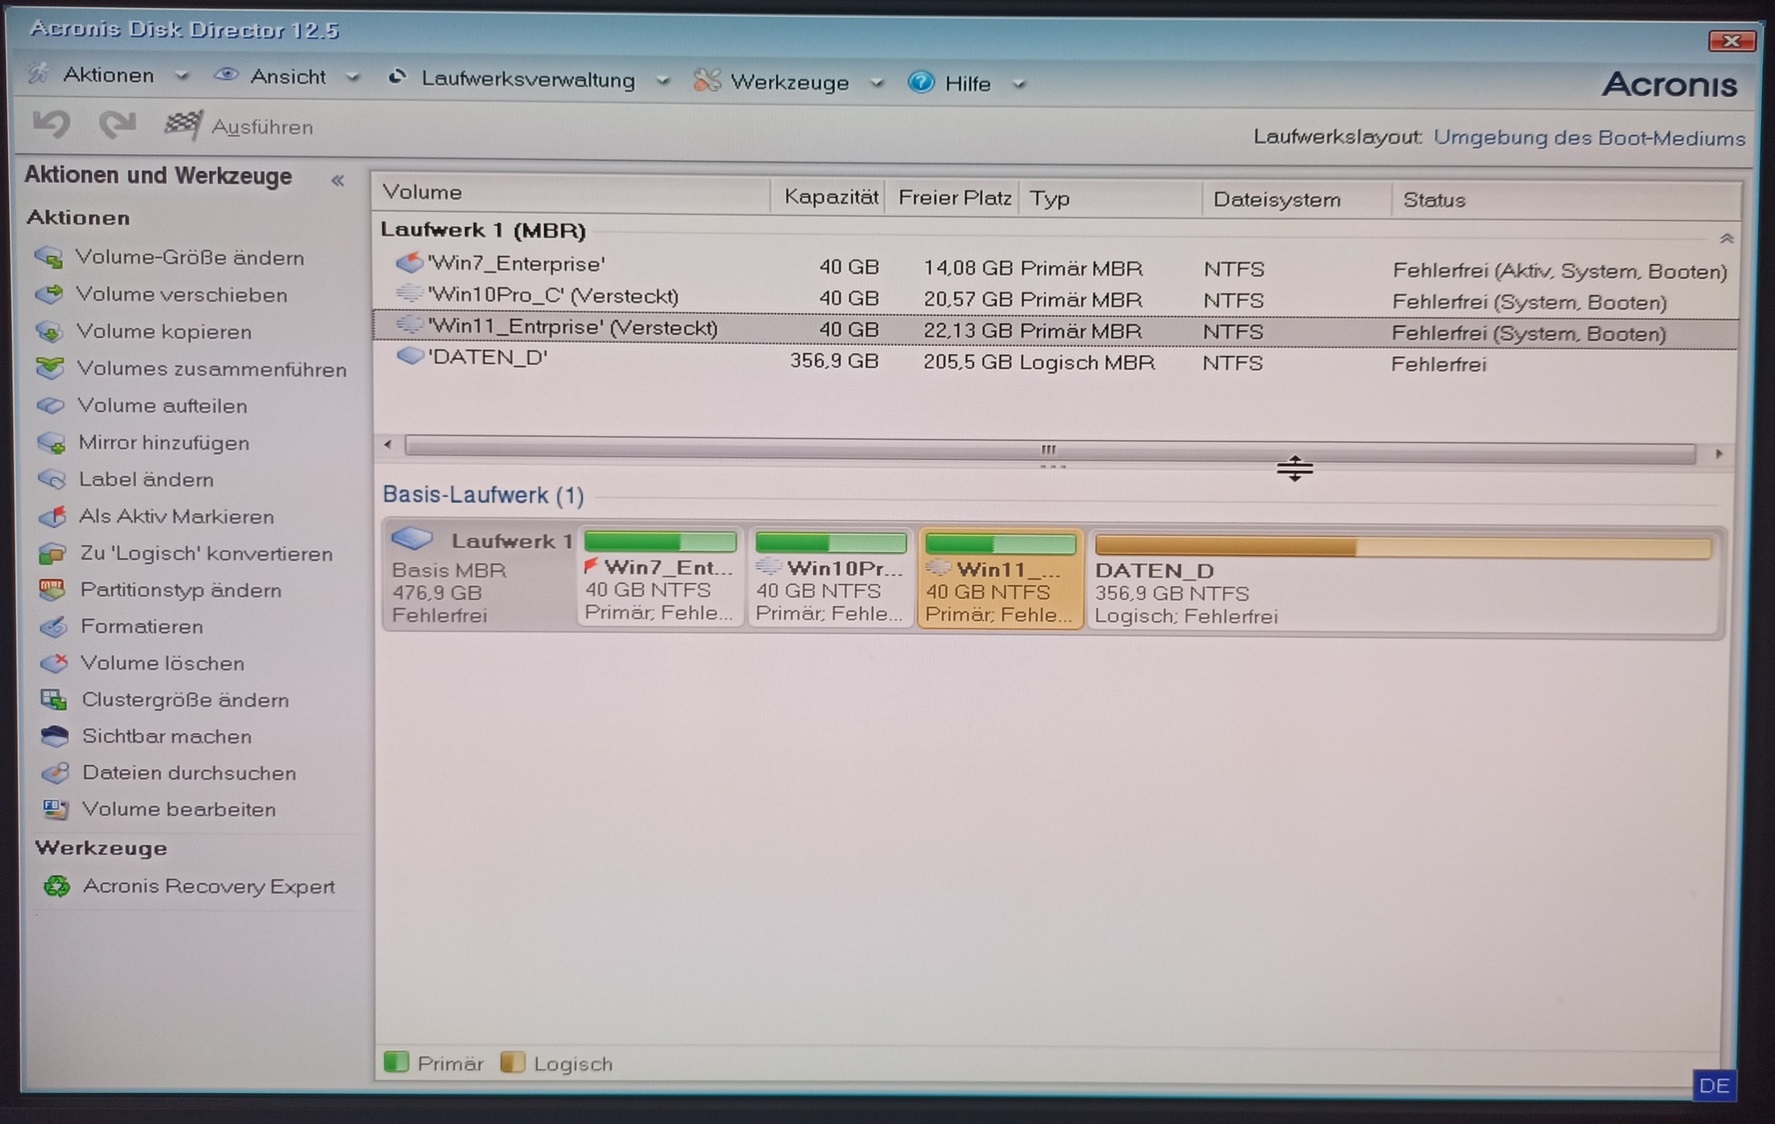The image size is (1775, 1124).
Task: Click the Volume verschieben icon
Action: [x=49, y=295]
